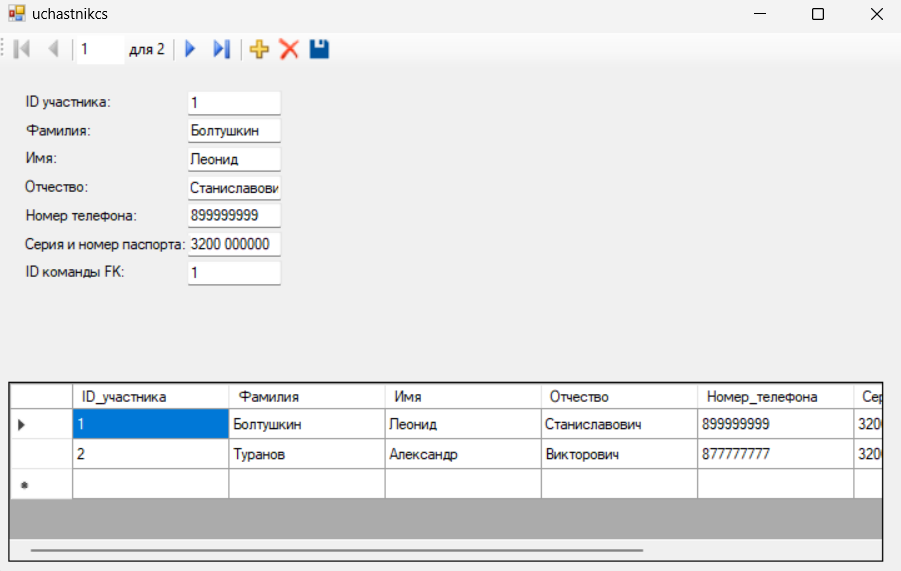
Task: Click the empty Фамилия cell in new row
Action: 307,484
